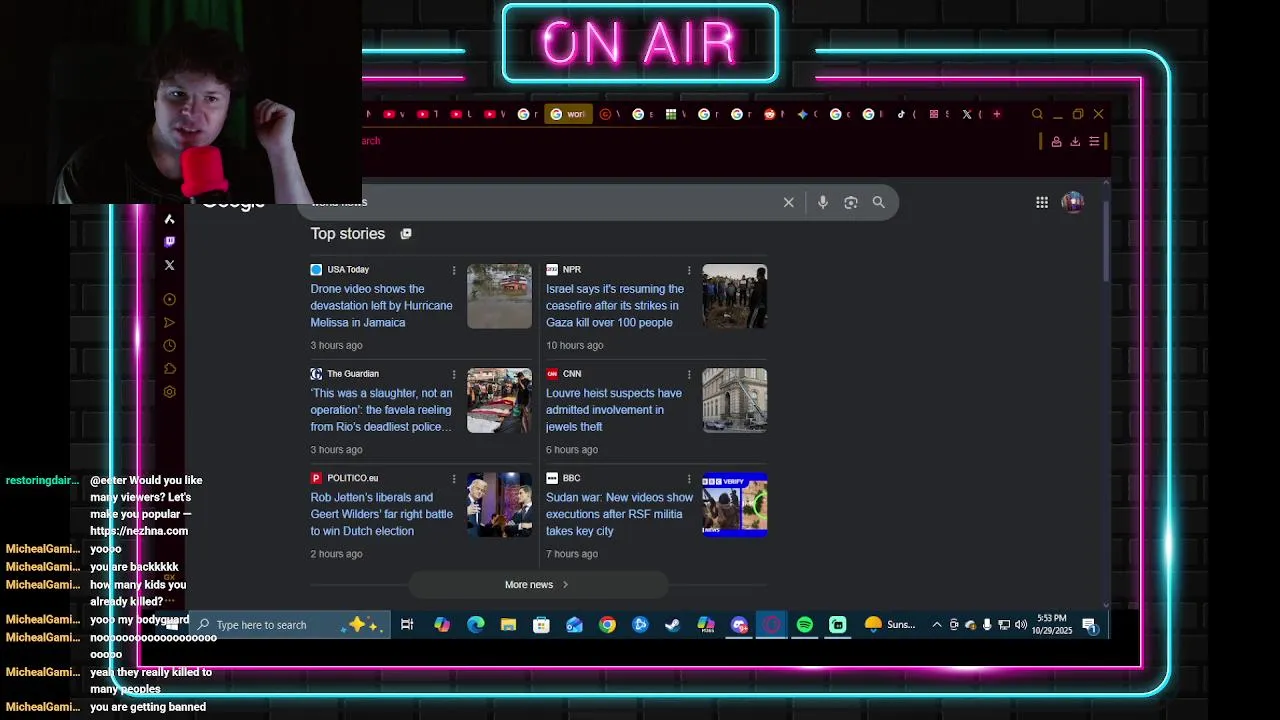This screenshot has height=720, width=1280.
Task: Switch to the TikTok browser tab
Action: (905, 114)
